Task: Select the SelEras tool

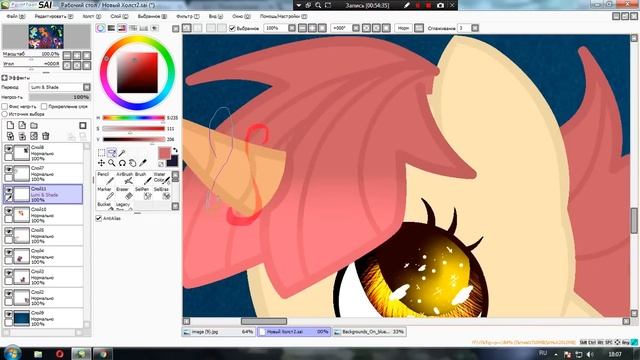Action: click(x=161, y=193)
